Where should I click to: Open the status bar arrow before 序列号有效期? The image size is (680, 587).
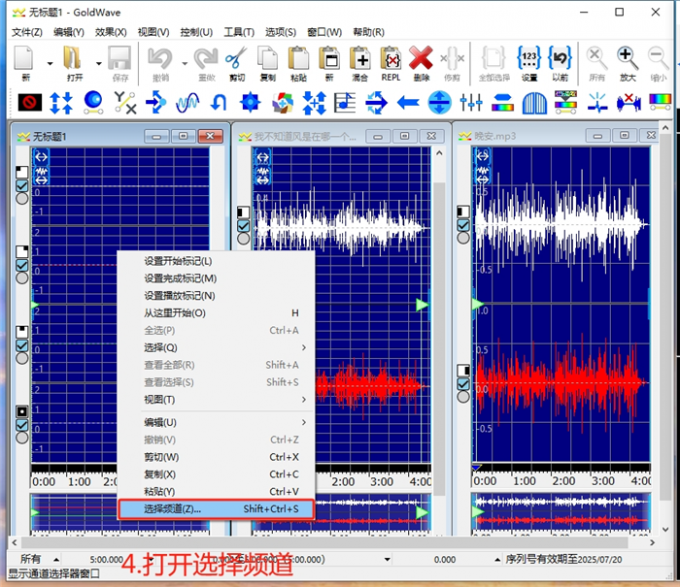[498, 560]
